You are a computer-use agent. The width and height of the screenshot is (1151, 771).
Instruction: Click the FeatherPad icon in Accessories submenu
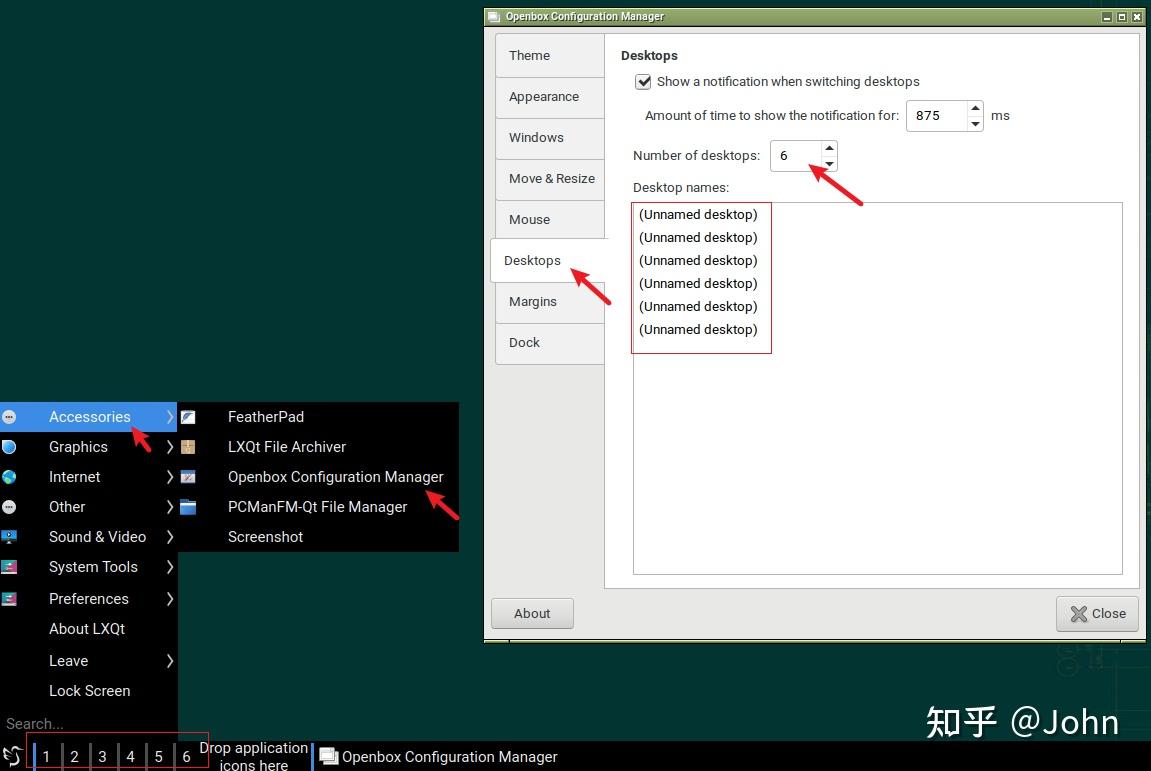click(188, 417)
